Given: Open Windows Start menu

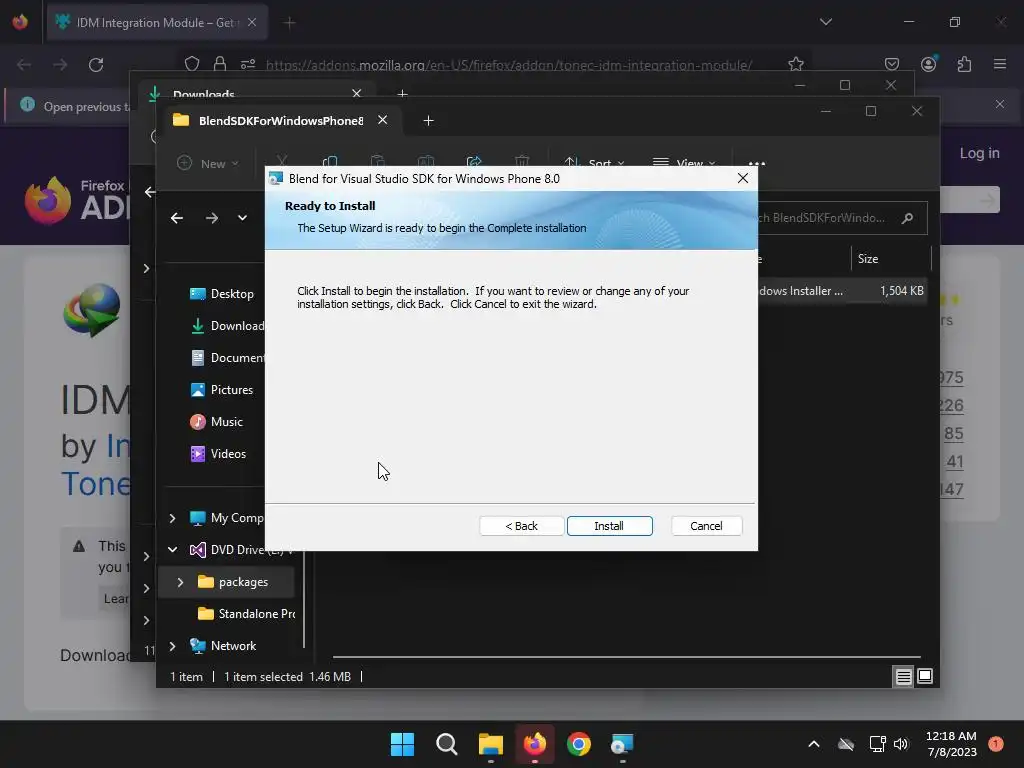Looking at the screenshot, I should click(x=402, y=744).
